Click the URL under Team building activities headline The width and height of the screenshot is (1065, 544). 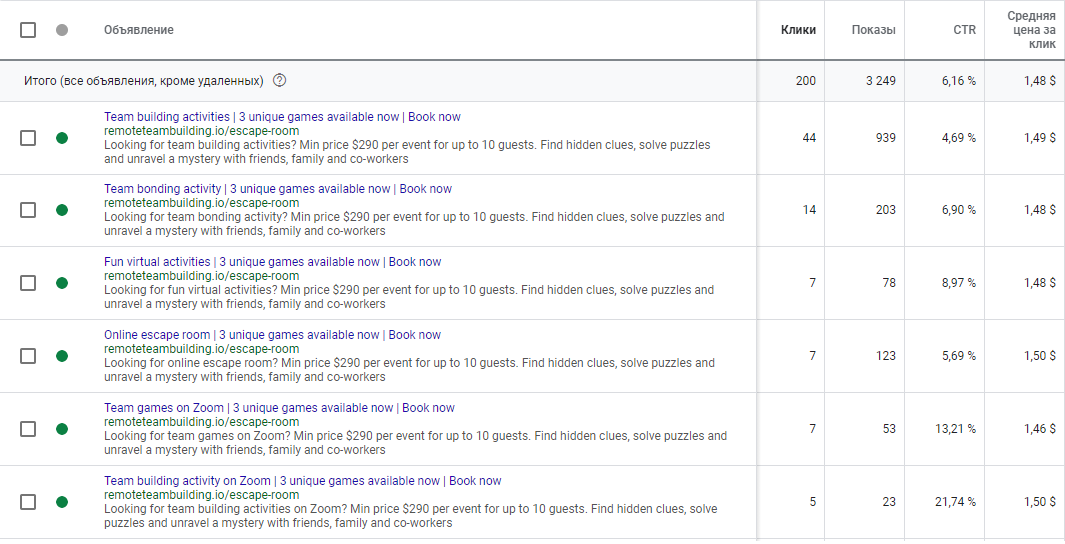coord(201,131)
